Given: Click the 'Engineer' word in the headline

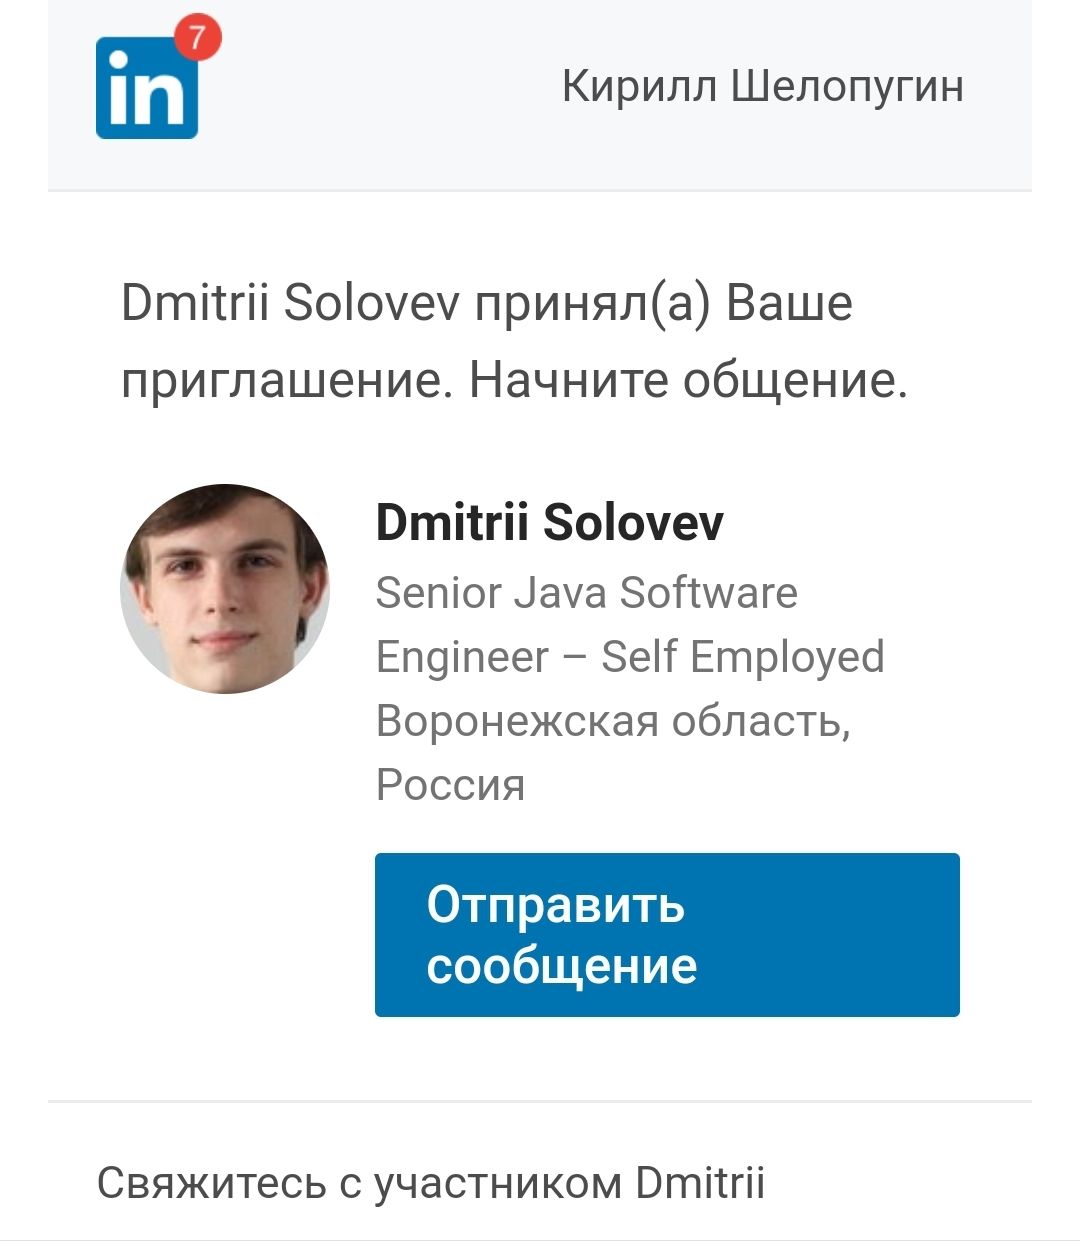Looking at the screenshot, I should coord(462,658).
